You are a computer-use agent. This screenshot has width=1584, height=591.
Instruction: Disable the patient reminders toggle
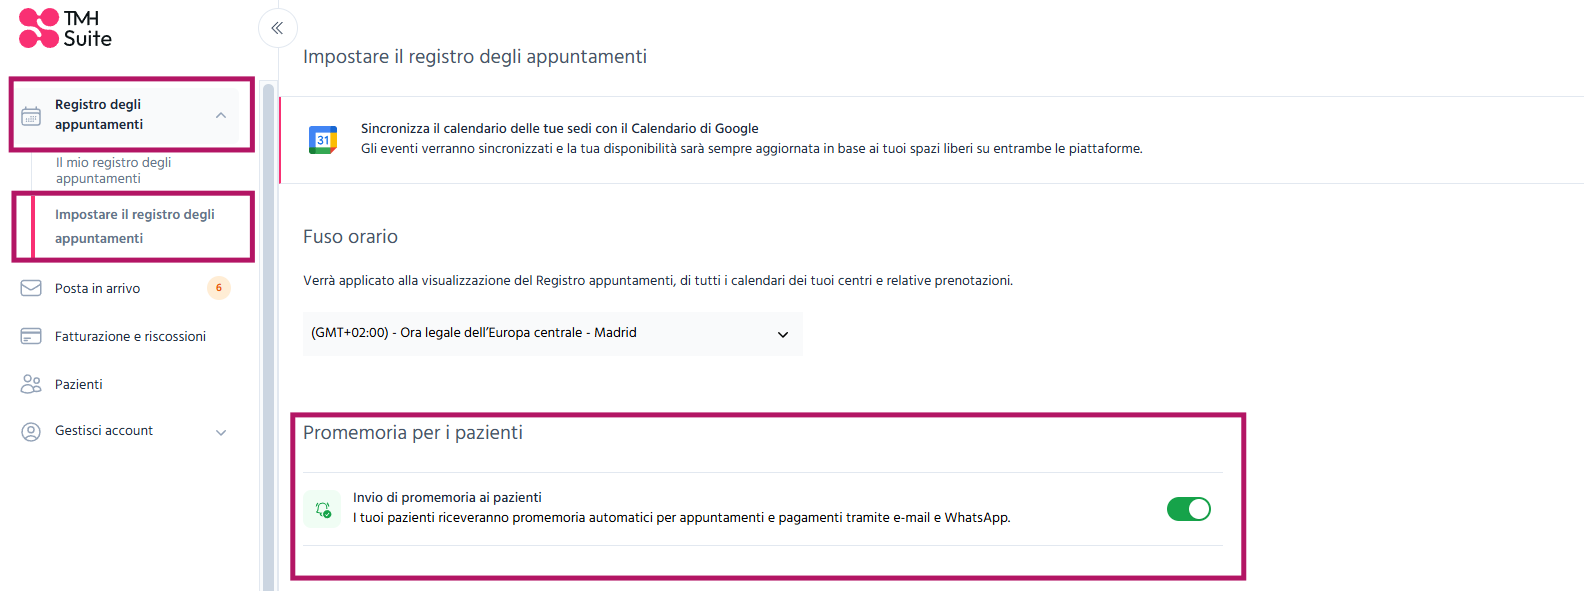(1189, 509)
